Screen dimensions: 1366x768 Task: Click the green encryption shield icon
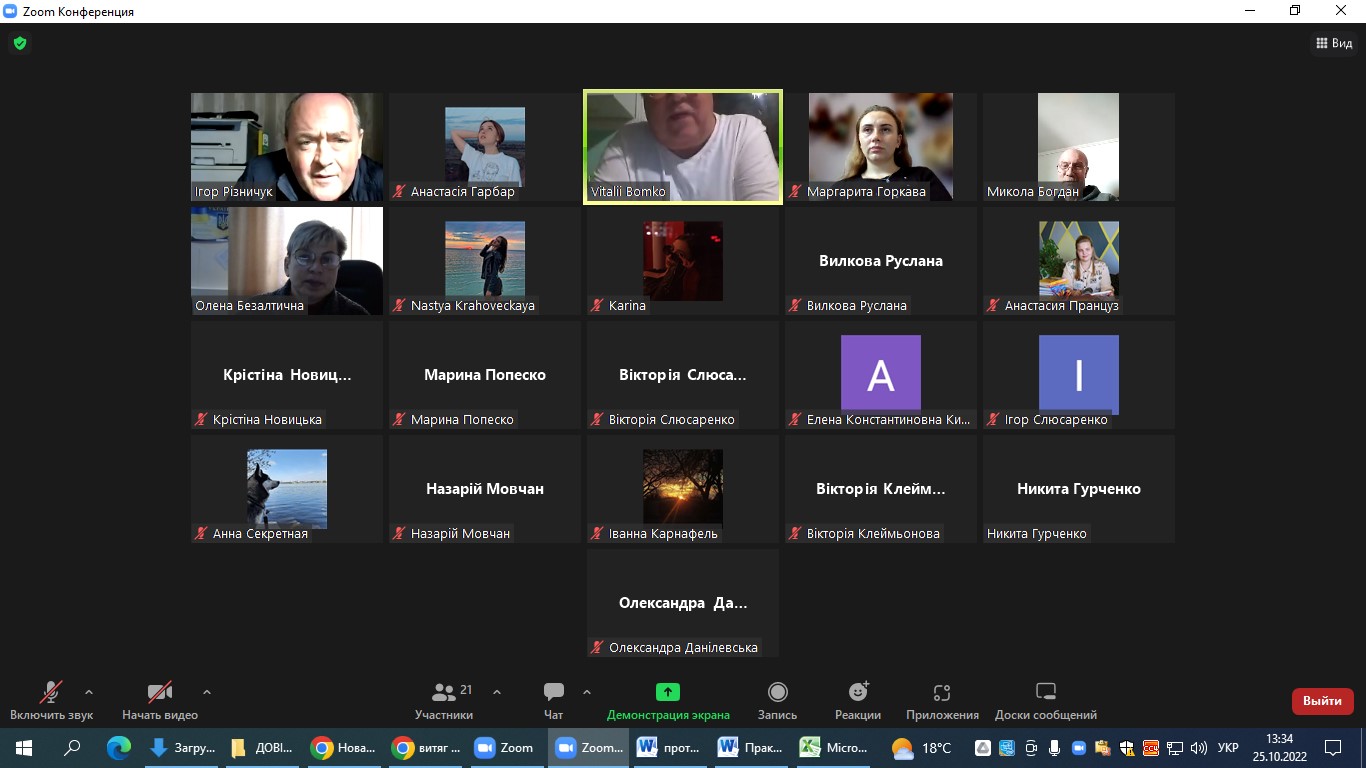(19, 43)
